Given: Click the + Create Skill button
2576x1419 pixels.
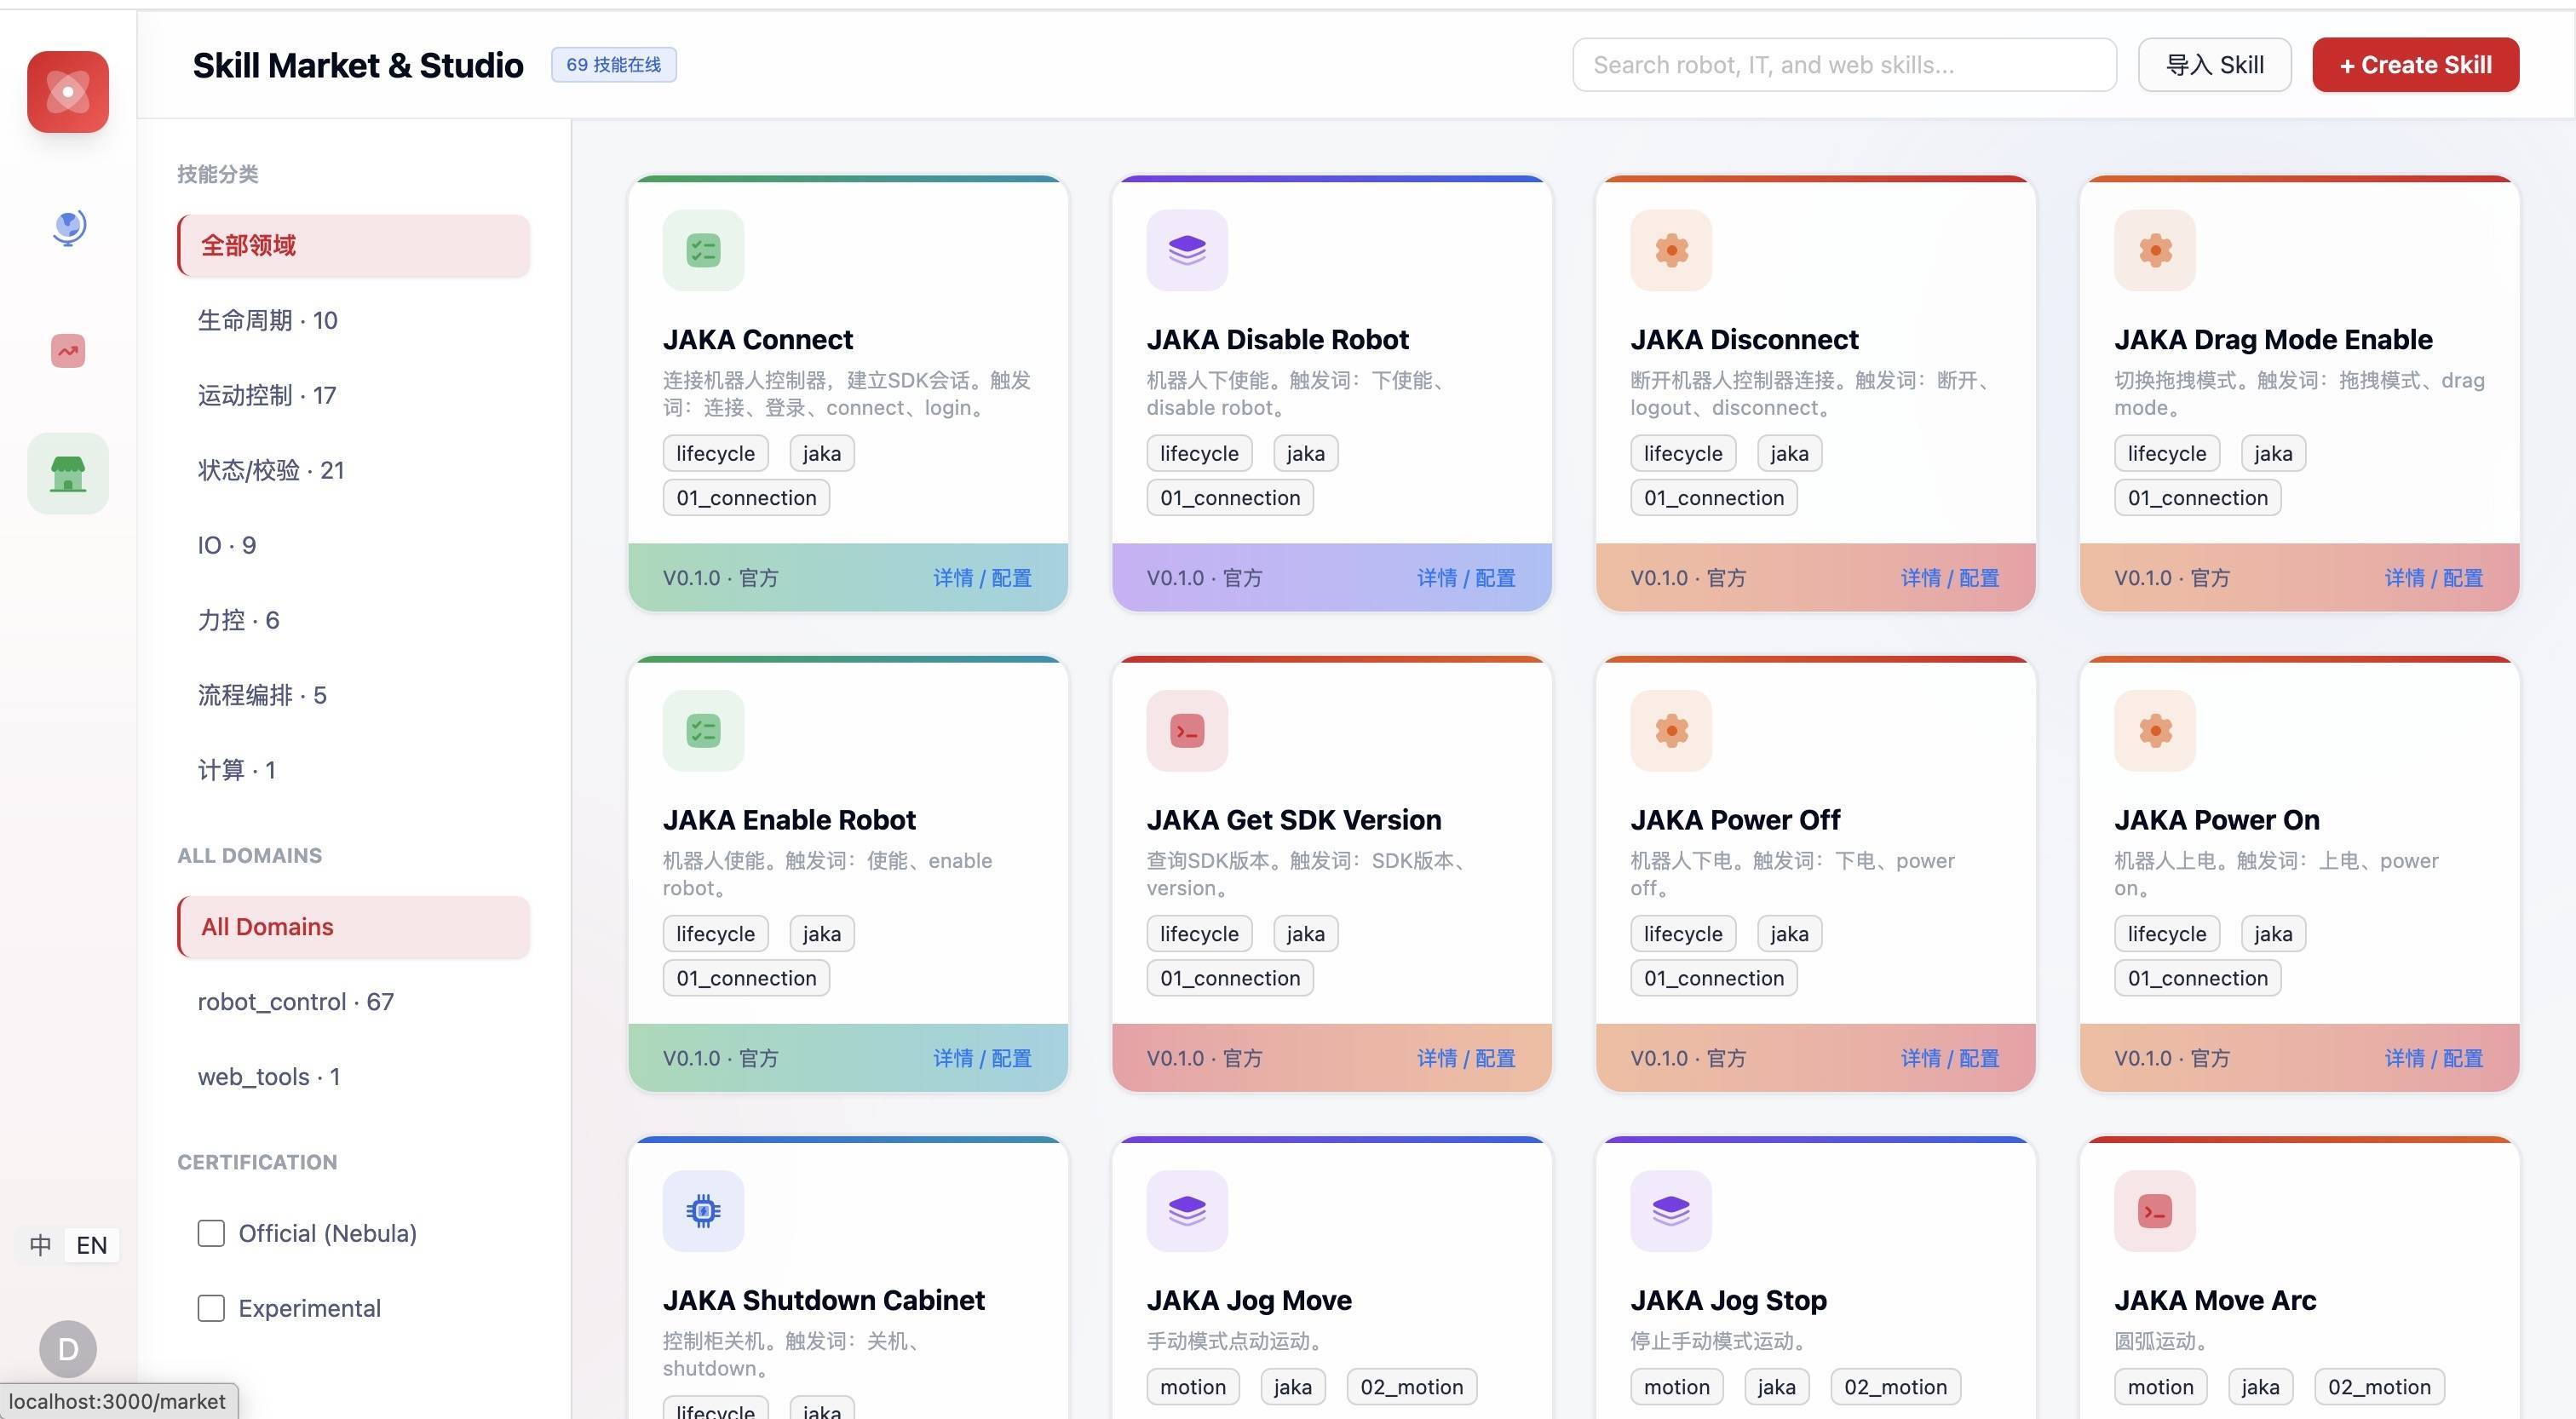Looking at the screenshot, I should (2415, 65).
